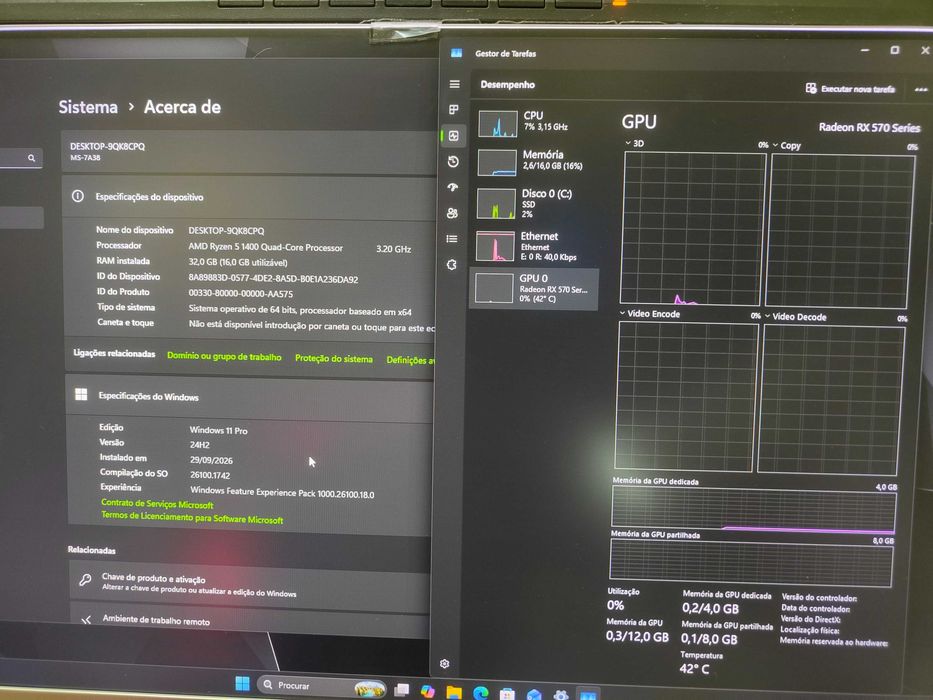Screen dimensions: 933x700
Task: Launch Copilot from the taskbar
Action: [428, 691]
